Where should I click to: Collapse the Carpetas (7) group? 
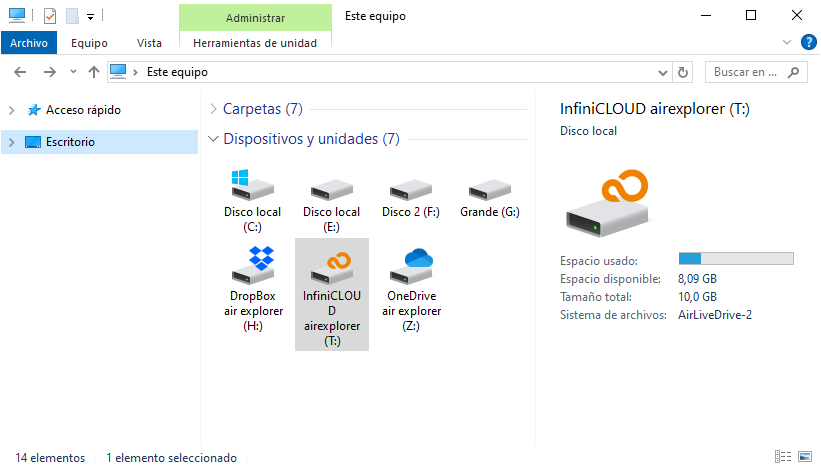(214, 108)
